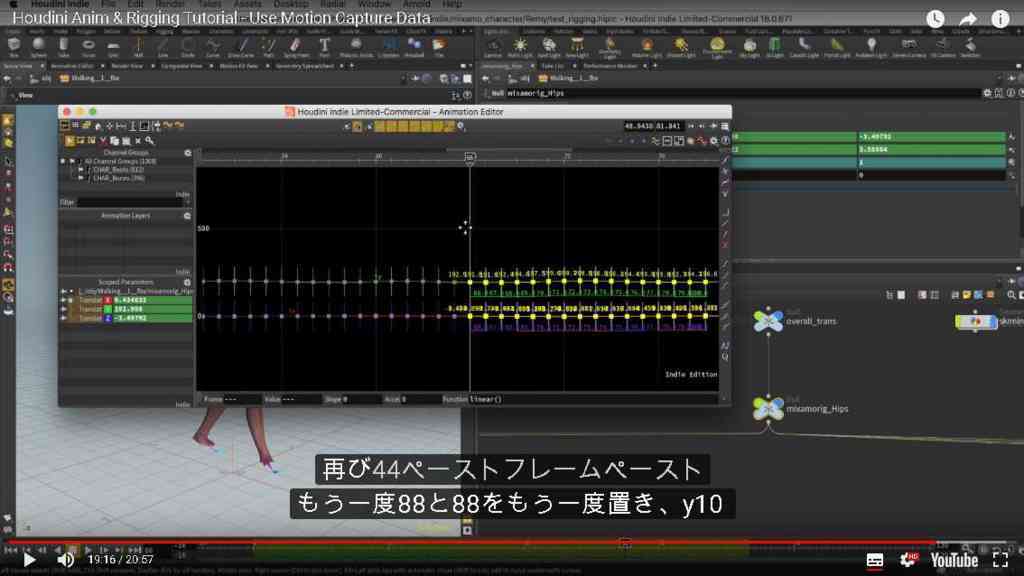Select the Spot Light shelf tool
Screen dimensions: 1024x576
tap(549, 46)
